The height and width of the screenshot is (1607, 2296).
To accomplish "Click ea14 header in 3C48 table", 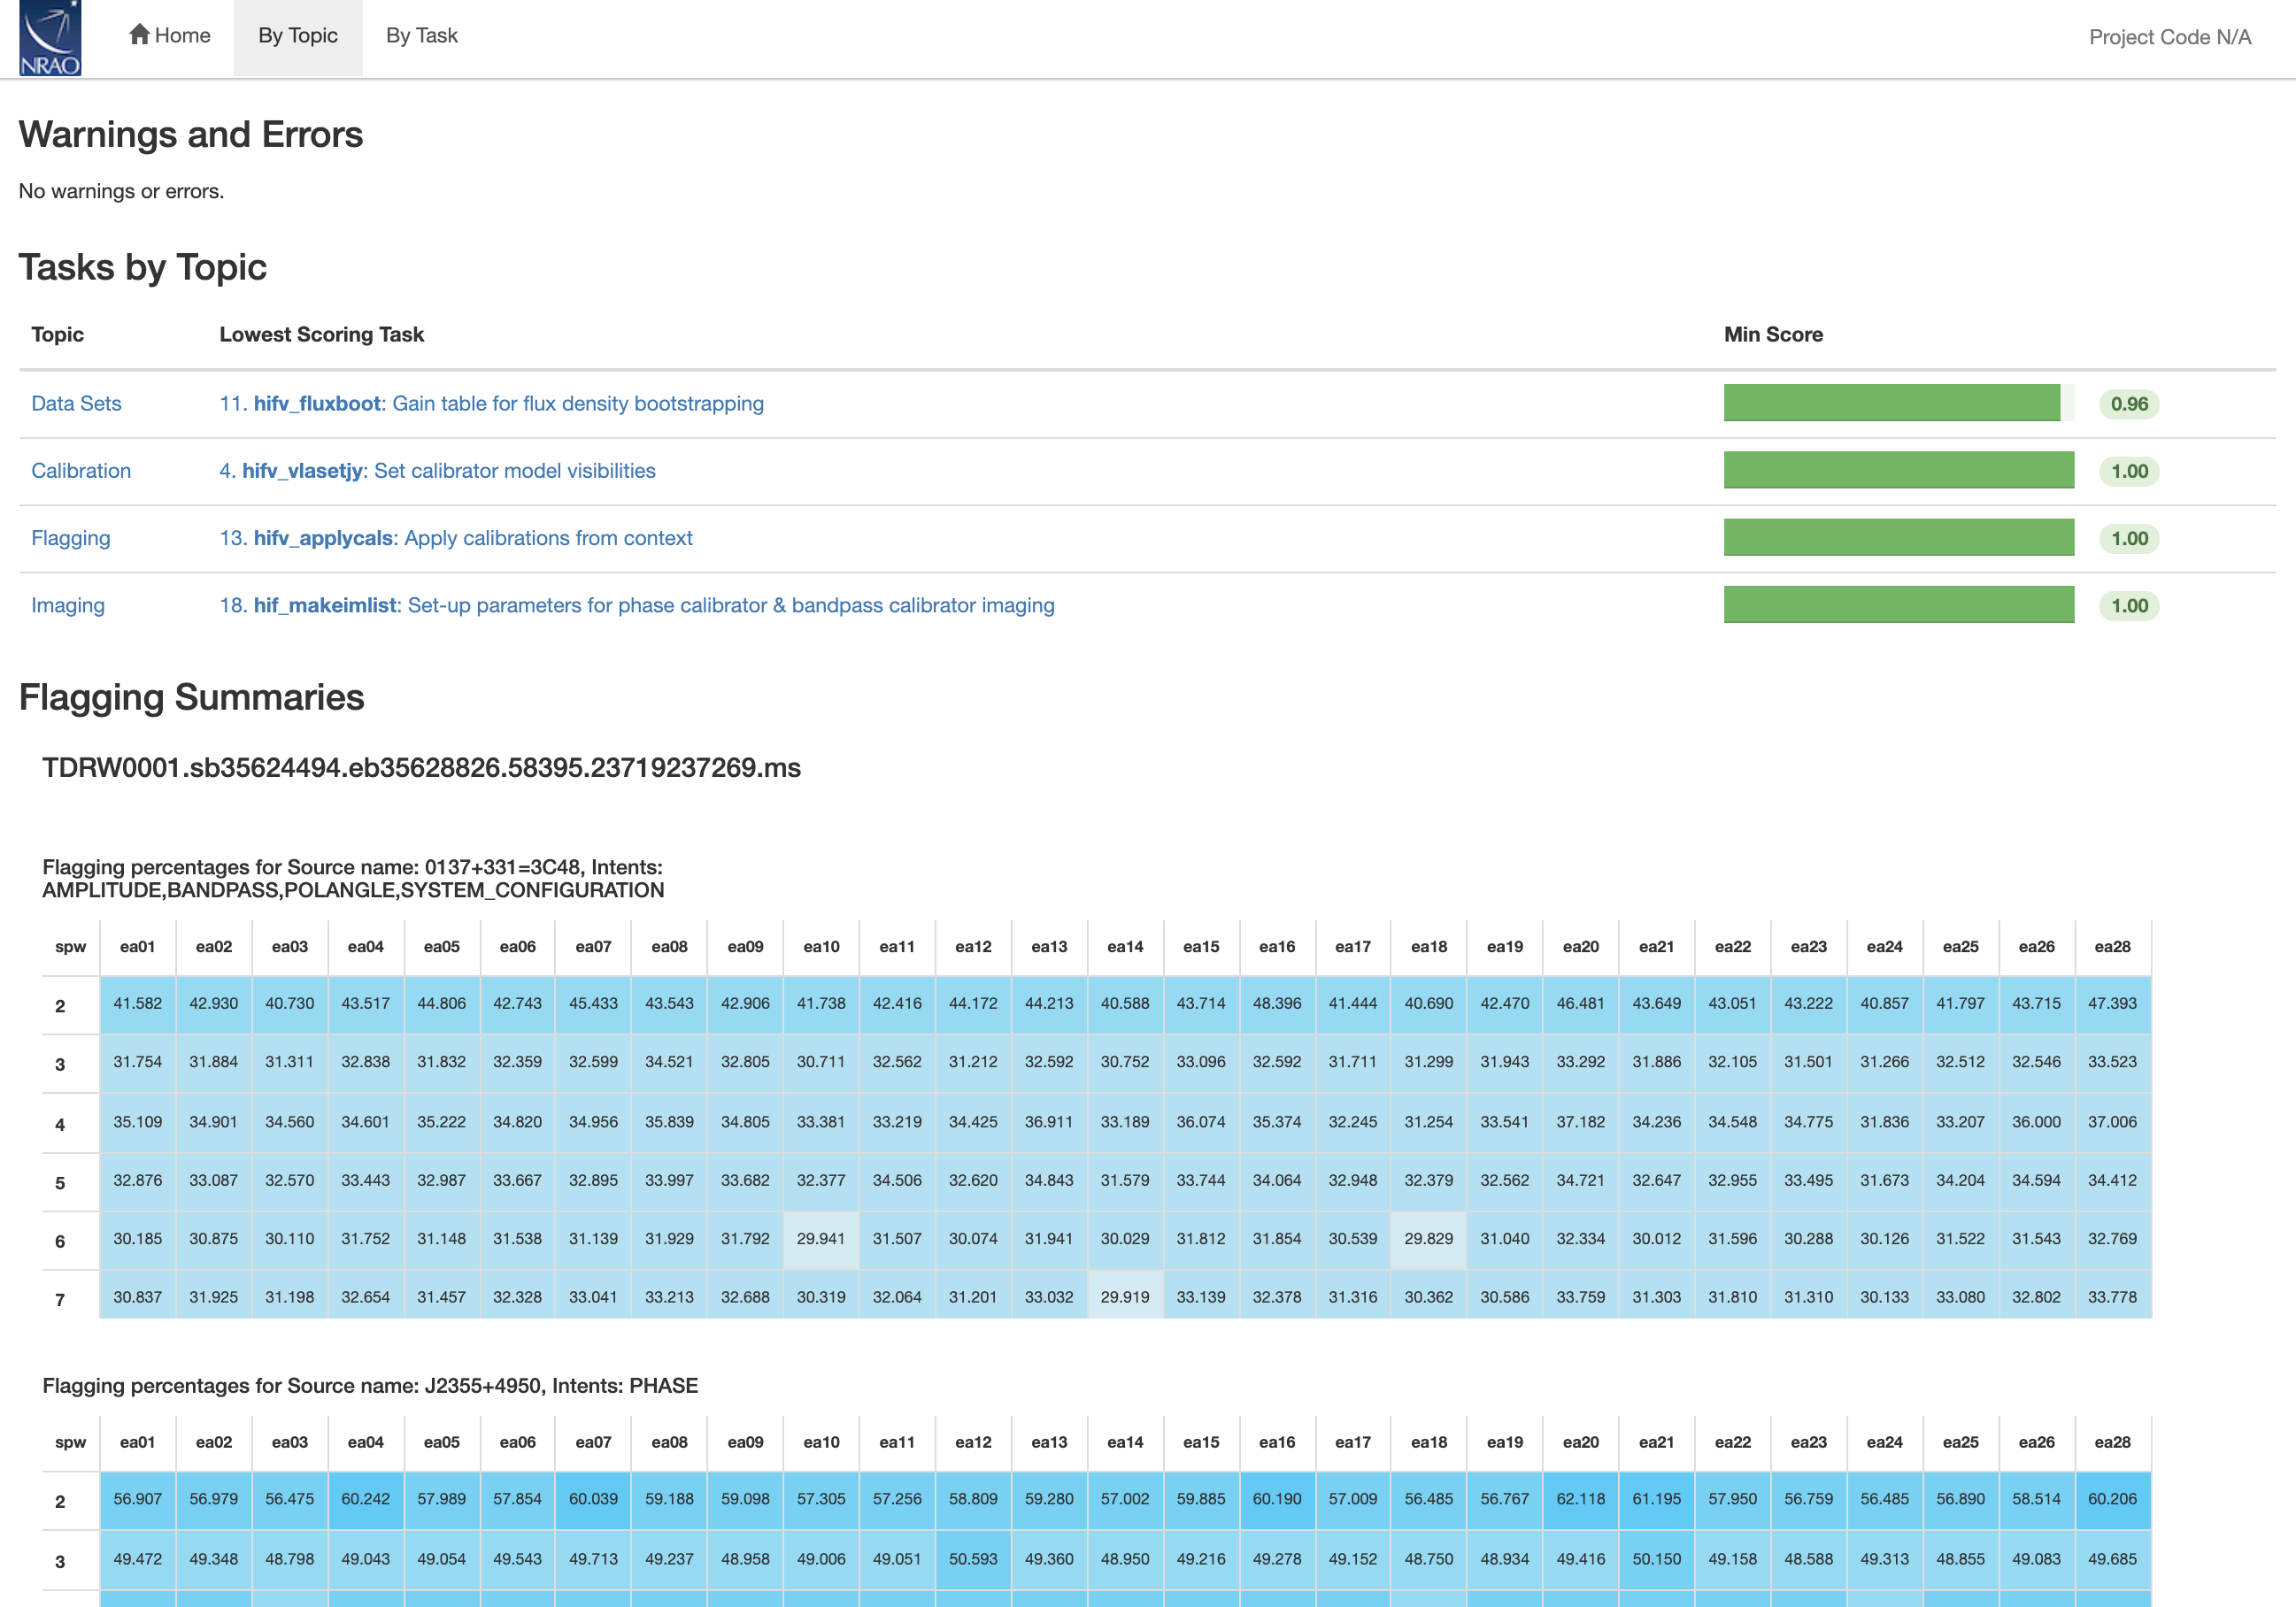I will pyautogui.click(x=1125, y=946).
